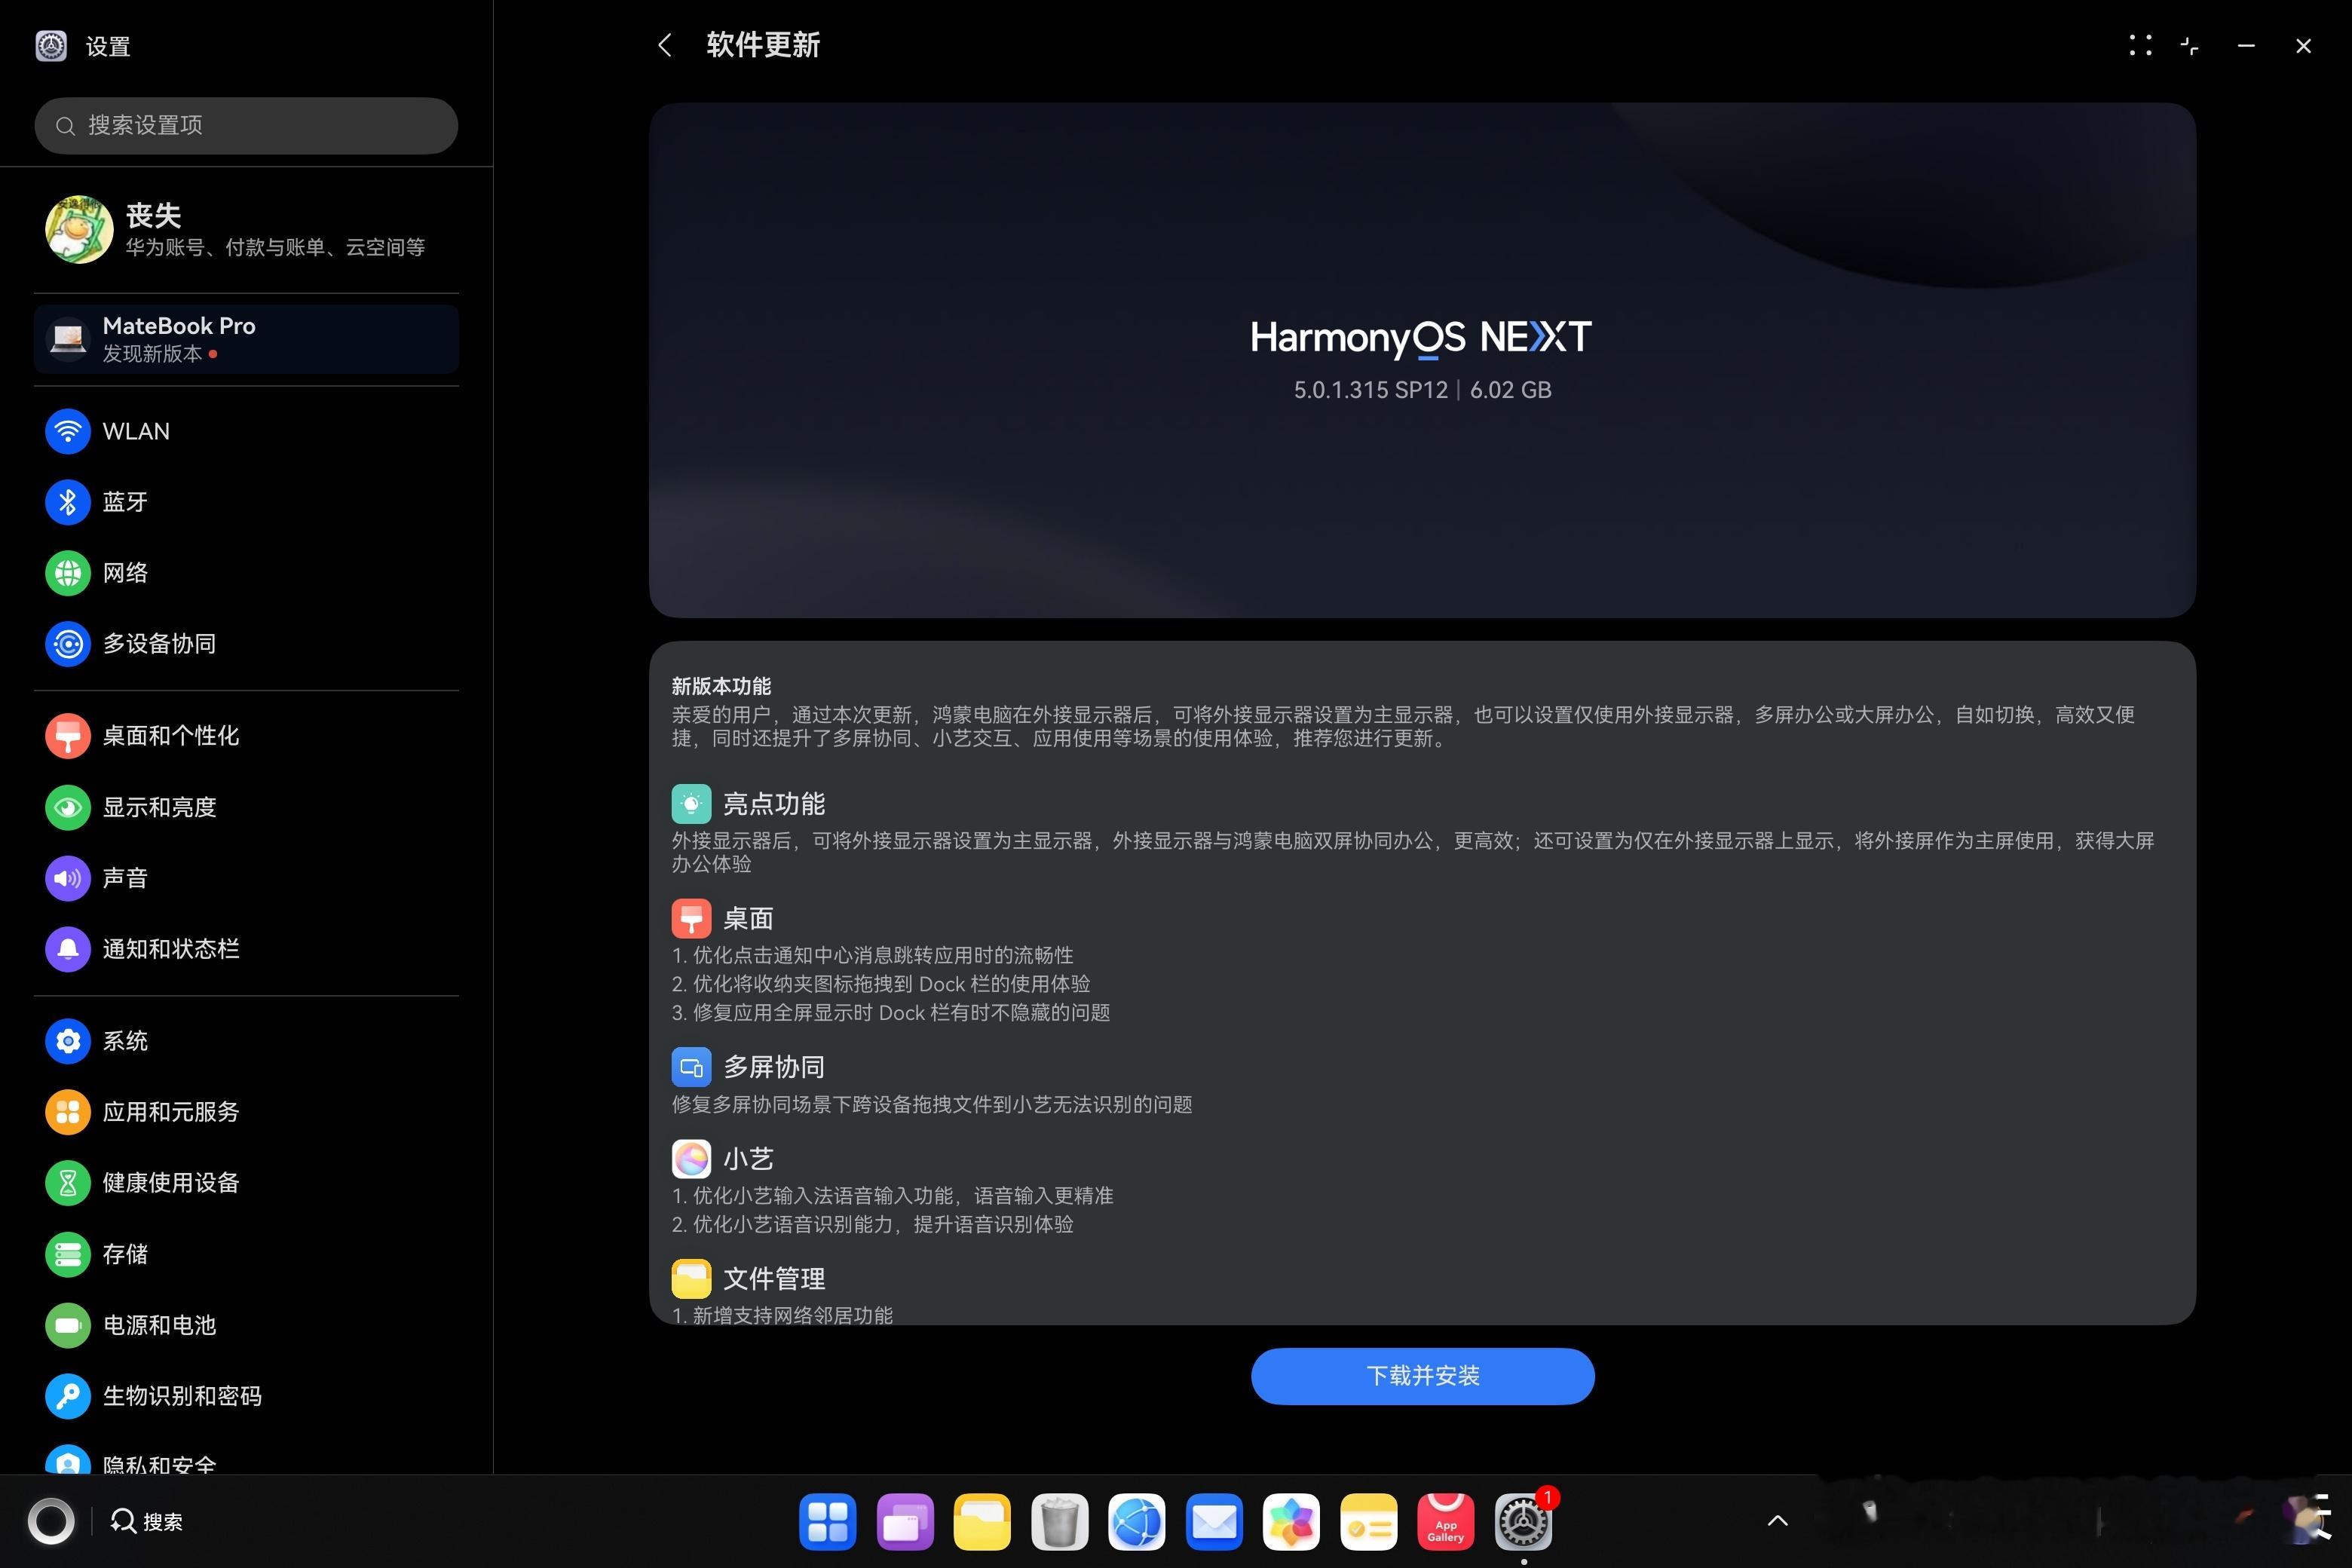2352x1568 pixels.
Task: Open the 丧失 Huawei account profile
Action: tap(246, 229)
